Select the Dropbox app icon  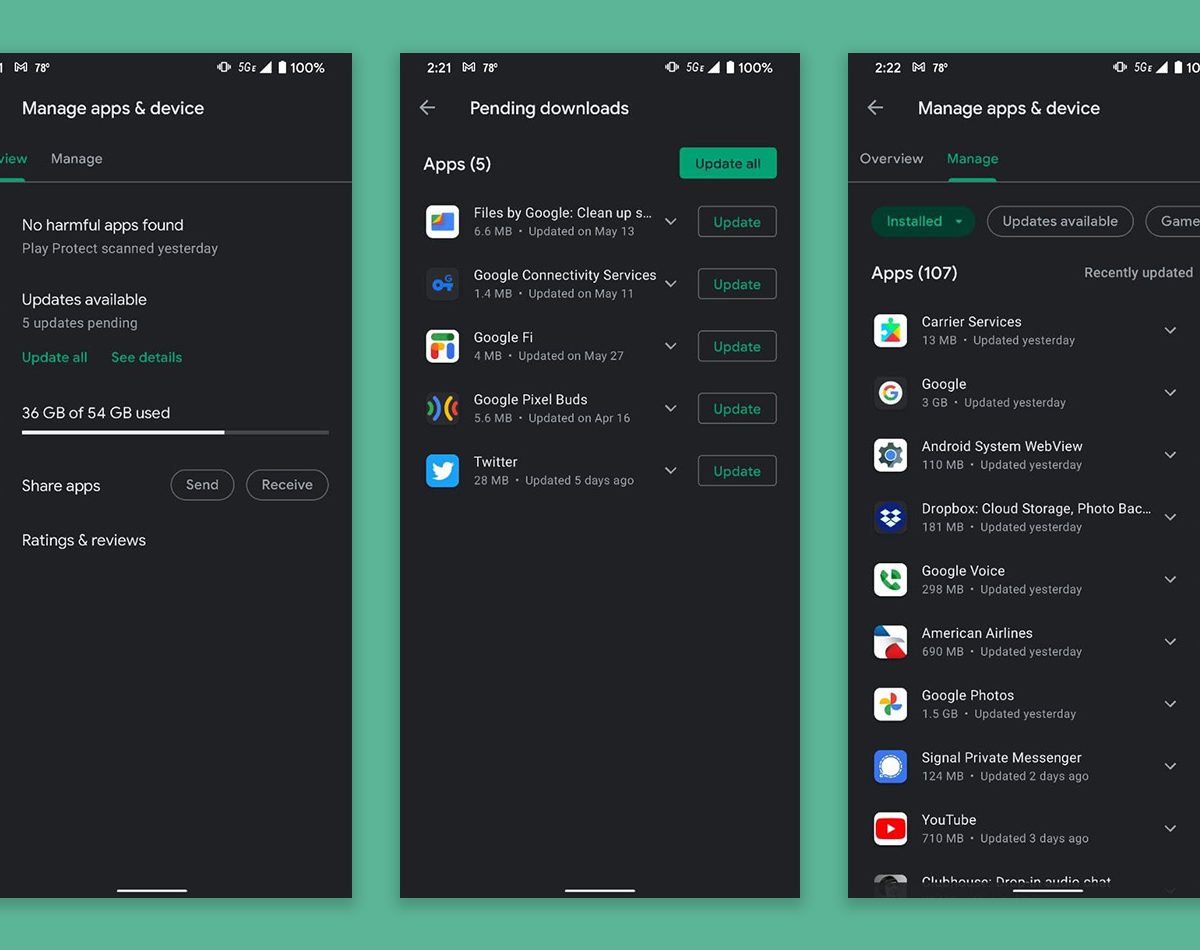coord(890,517)
